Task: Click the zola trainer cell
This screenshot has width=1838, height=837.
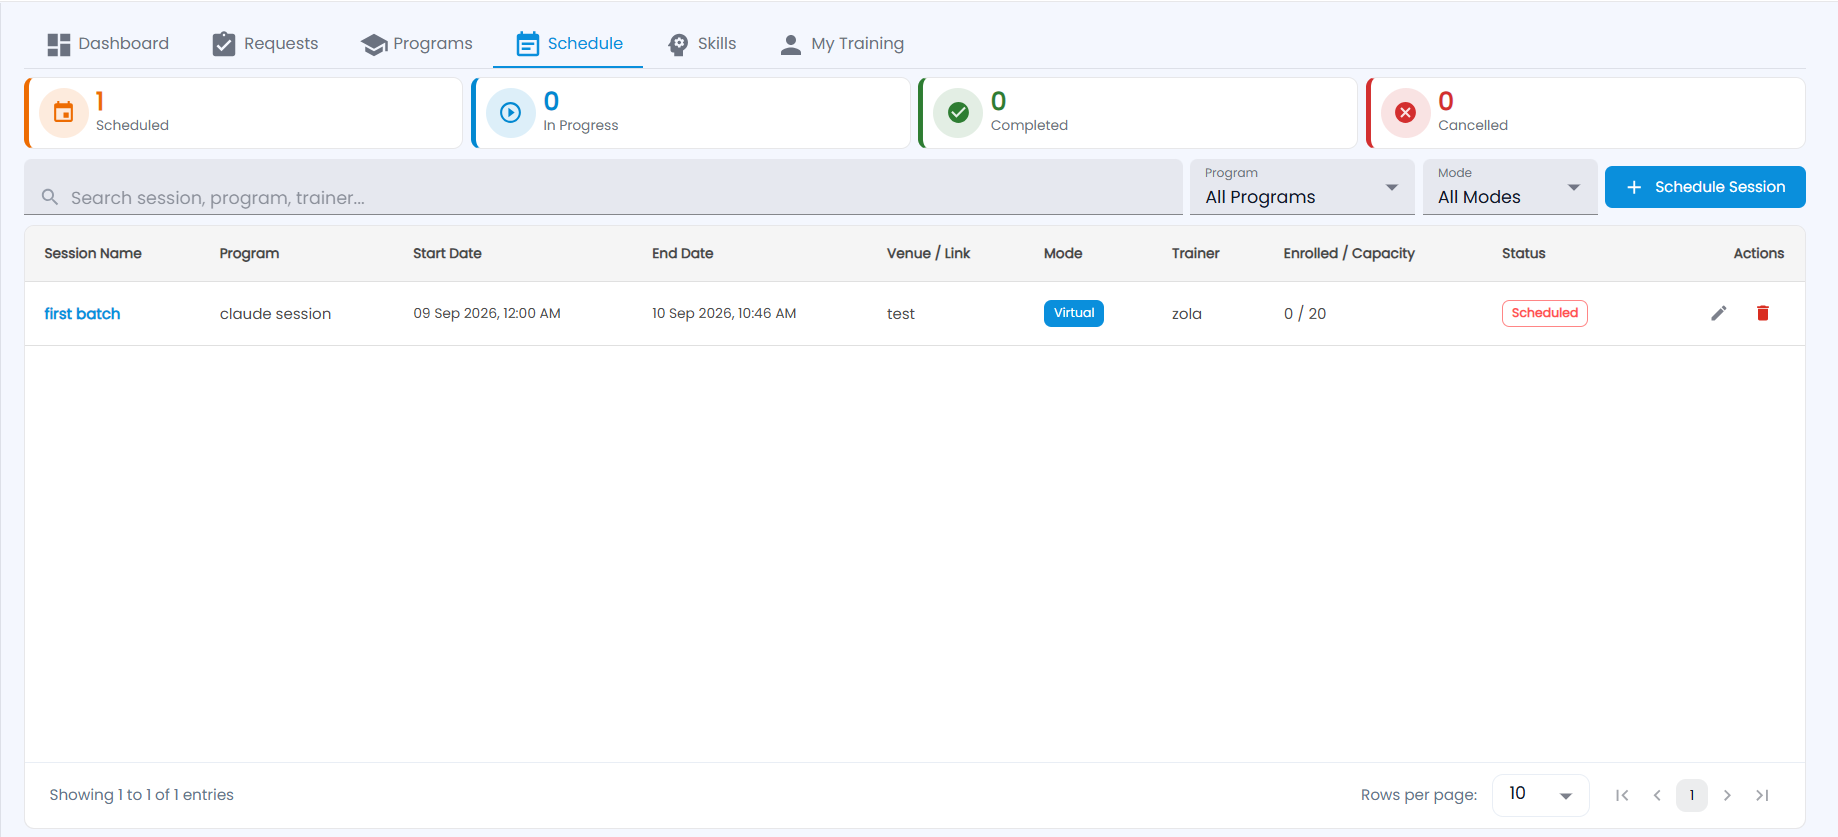Action: pyautogui.click(x=1187, y=314)
